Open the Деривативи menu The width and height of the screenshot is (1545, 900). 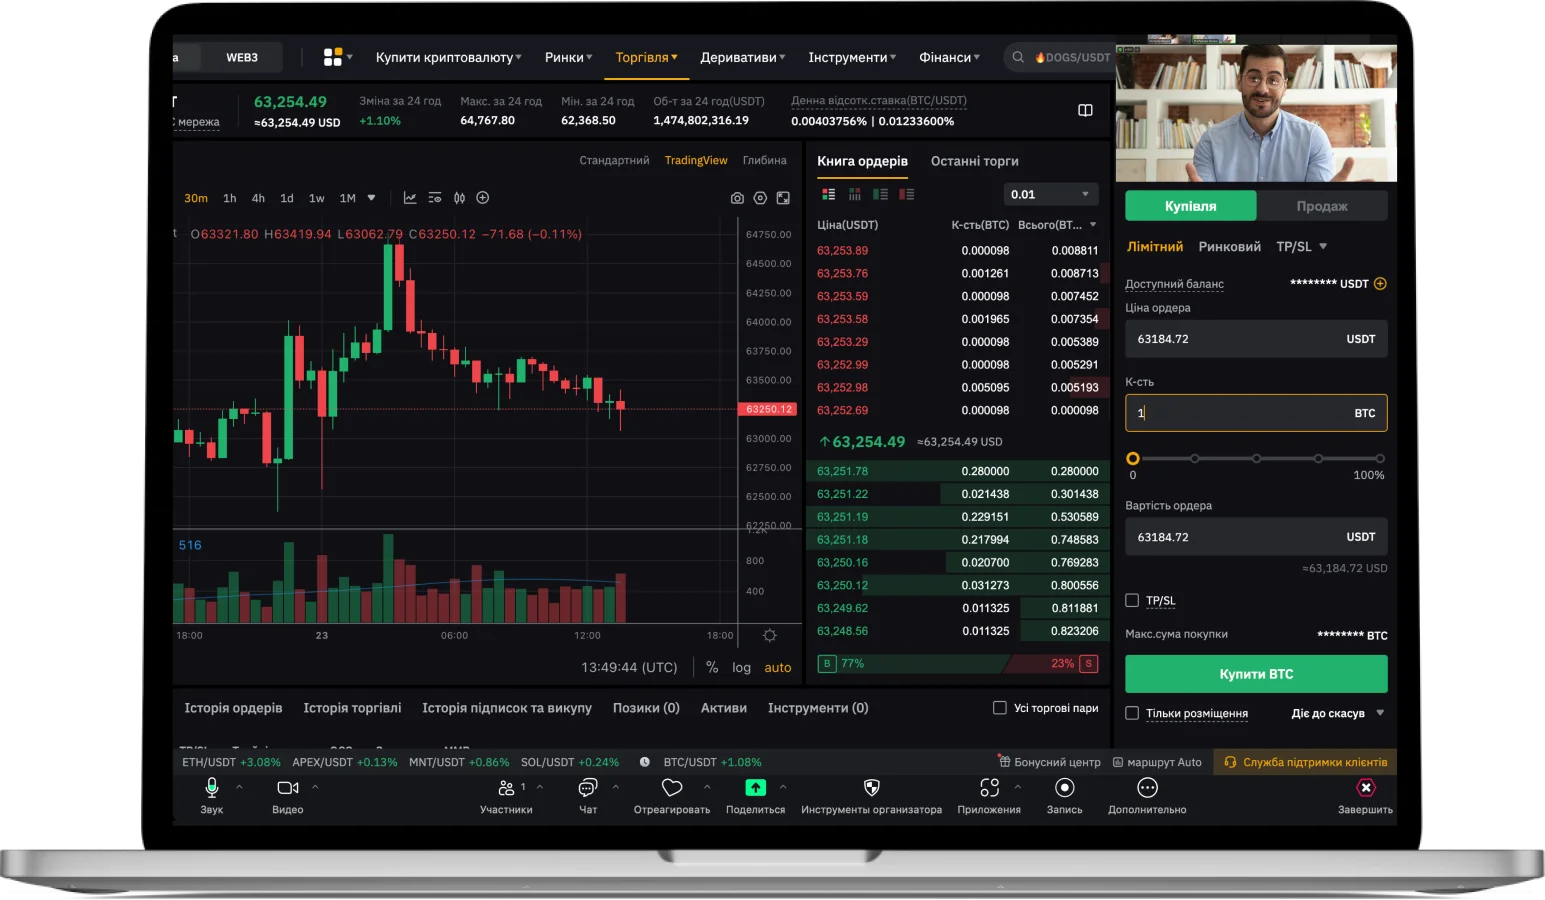[742, 58]
